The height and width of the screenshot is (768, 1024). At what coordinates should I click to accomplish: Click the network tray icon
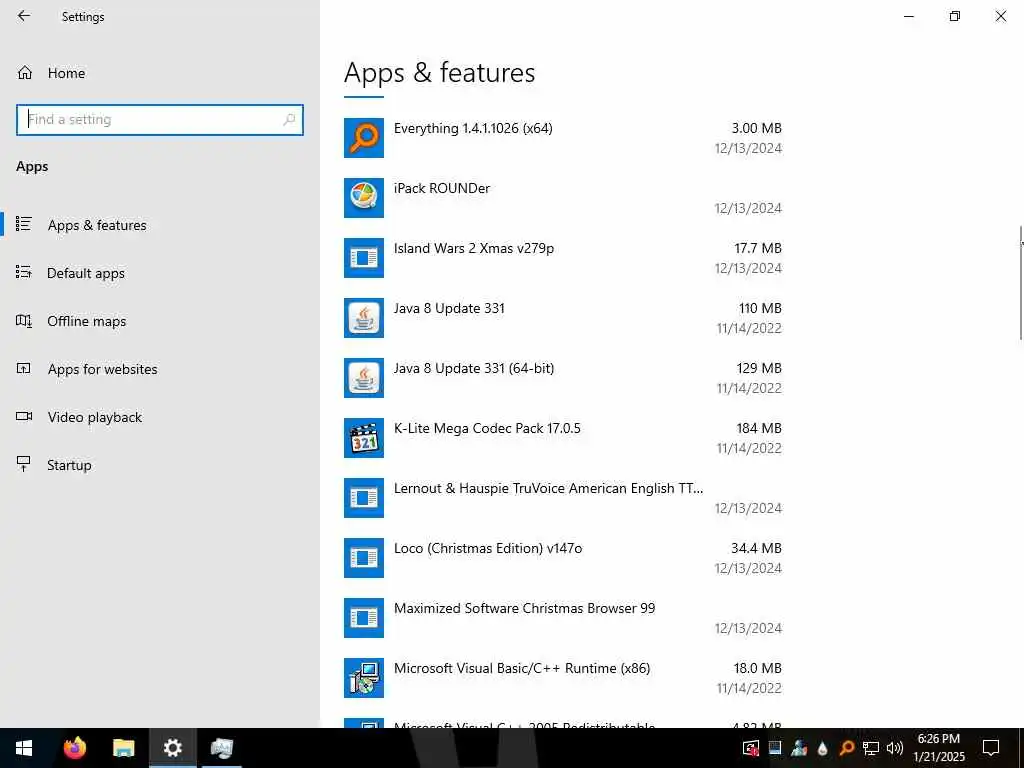[871, 748]
